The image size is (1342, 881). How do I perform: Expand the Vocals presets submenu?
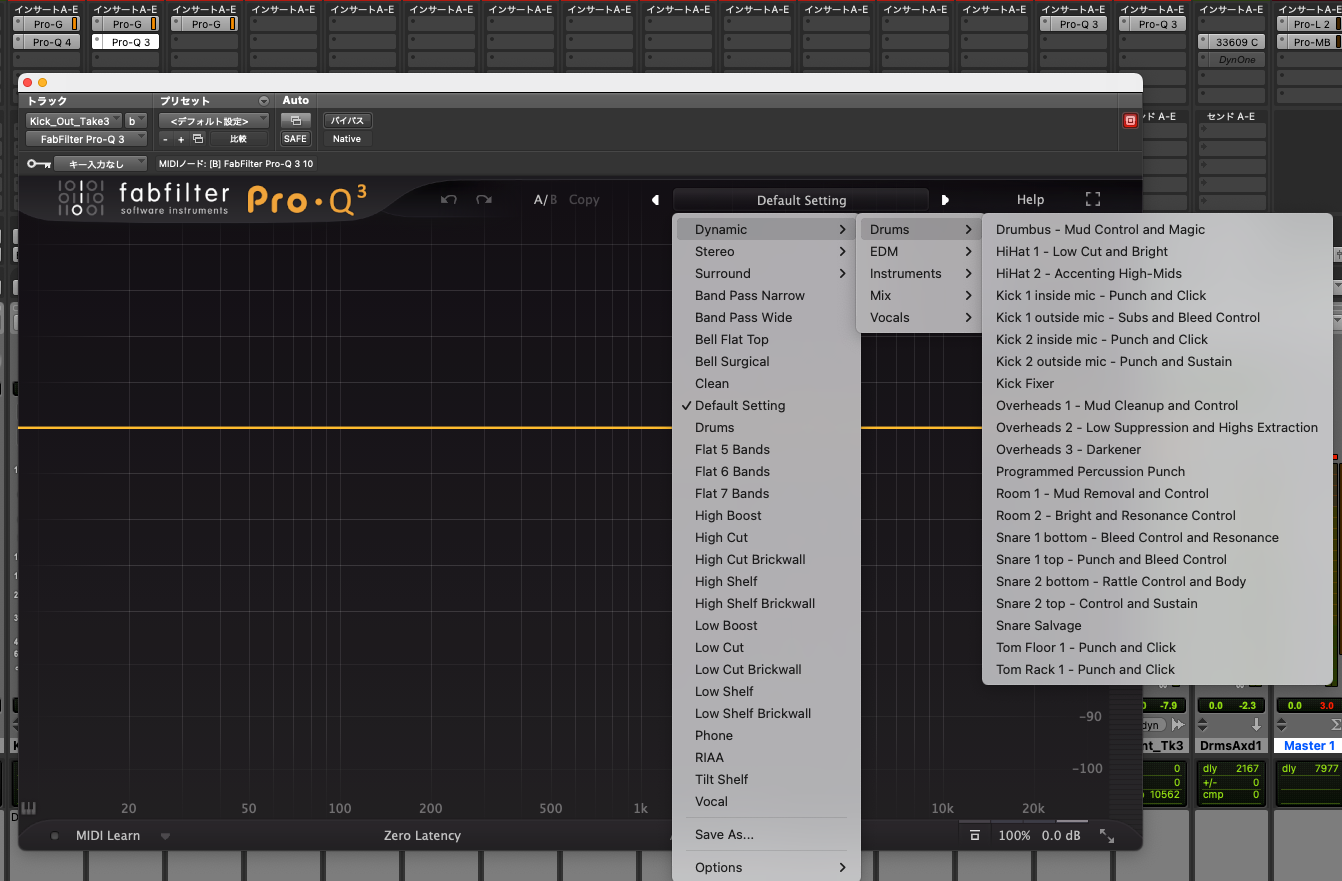(919, 318)
